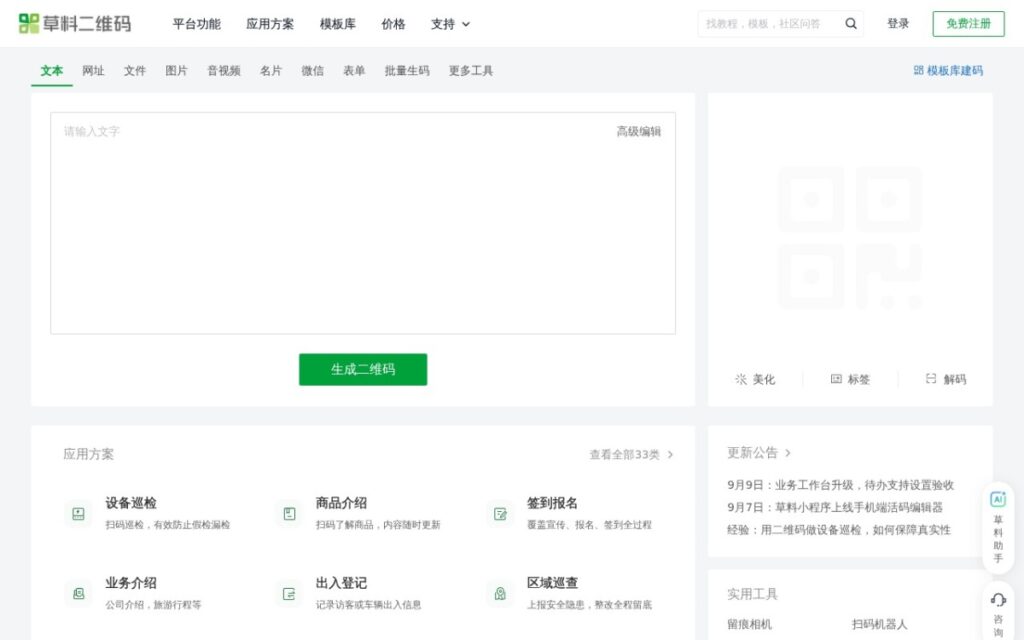This screenshot has width=1024, height=640.
Task: Click the search magnifier icon
Action: pyautogui.click(x=850, y=24)
